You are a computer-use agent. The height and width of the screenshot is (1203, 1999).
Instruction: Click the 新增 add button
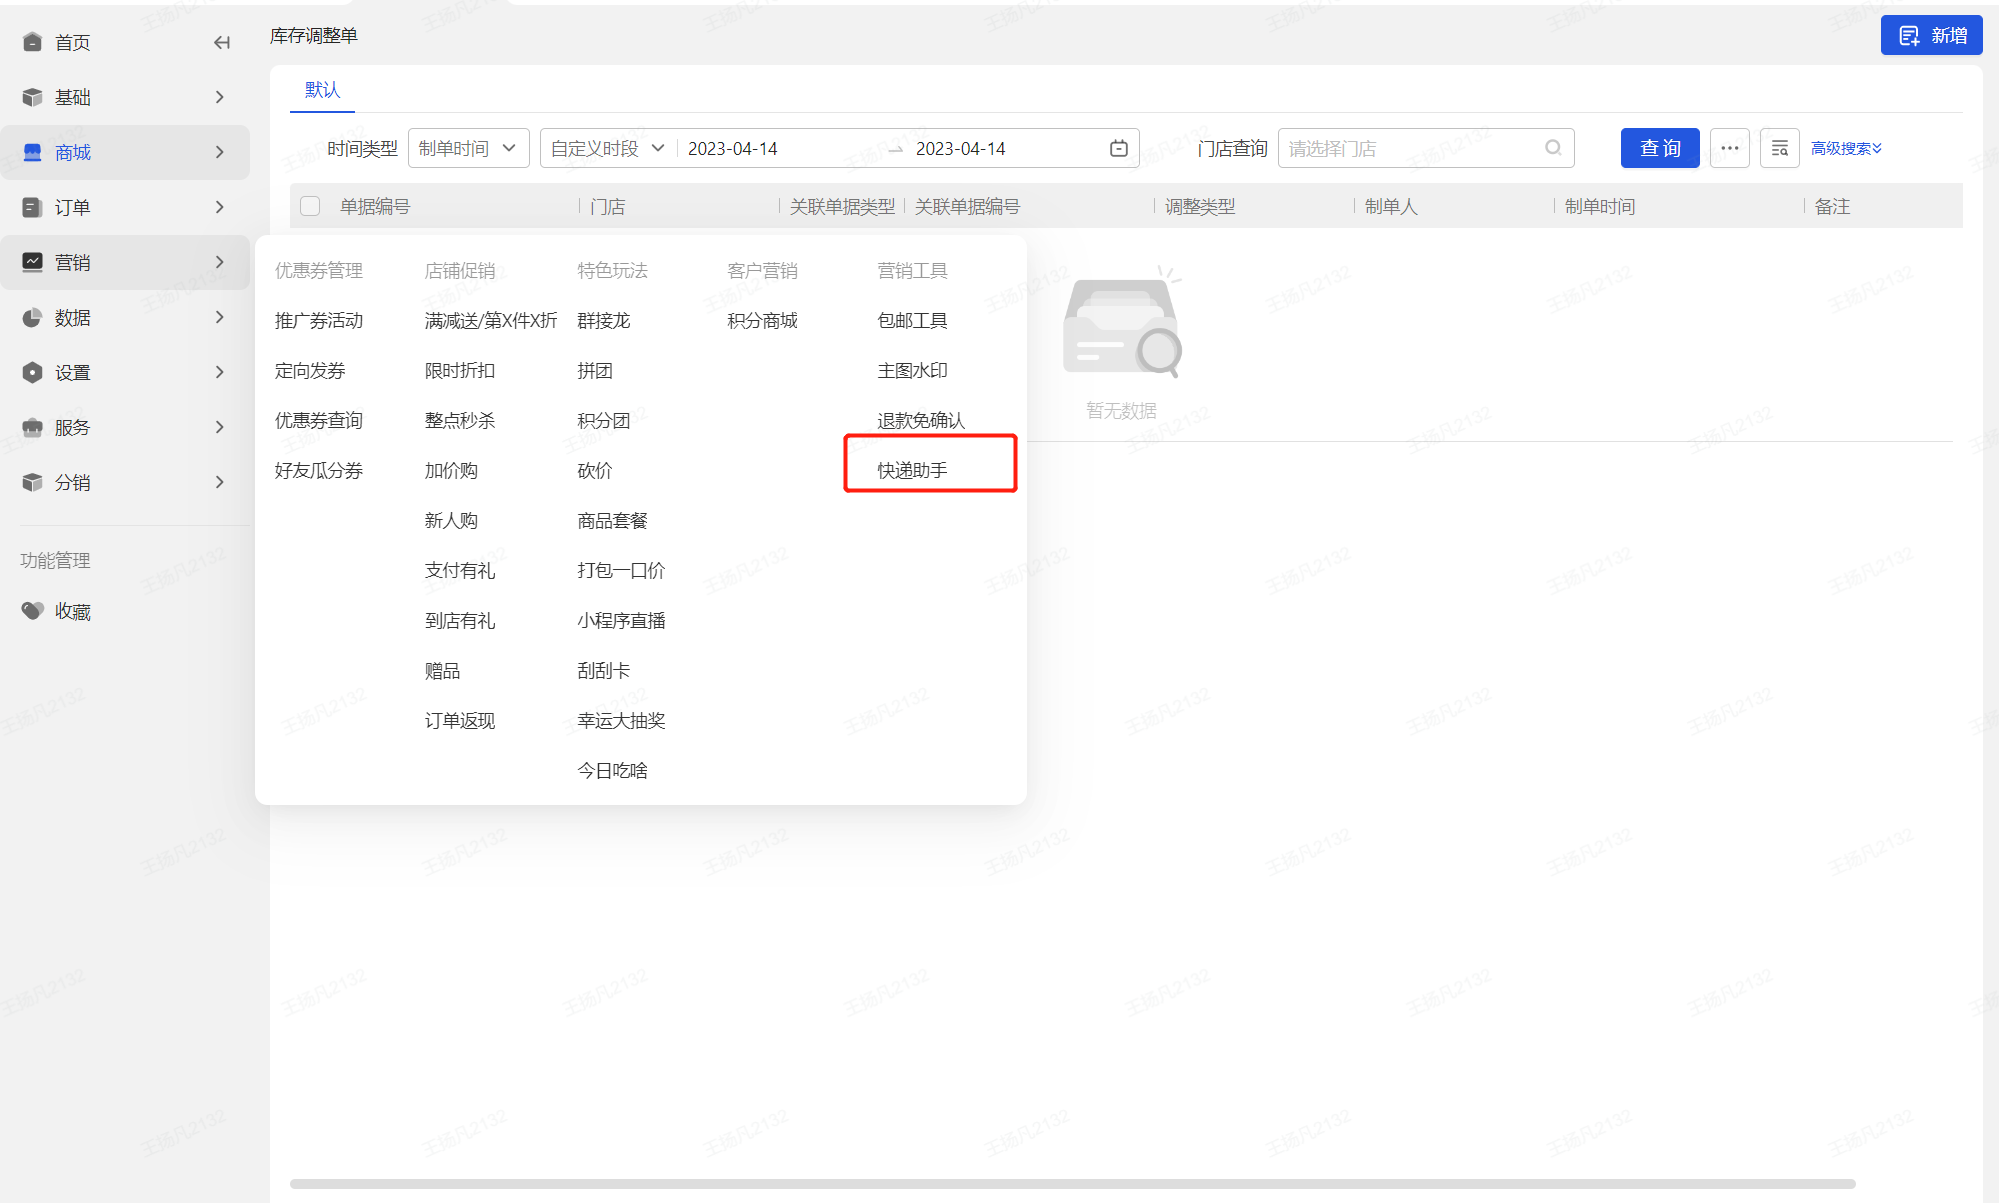[x=1931, y=35]
